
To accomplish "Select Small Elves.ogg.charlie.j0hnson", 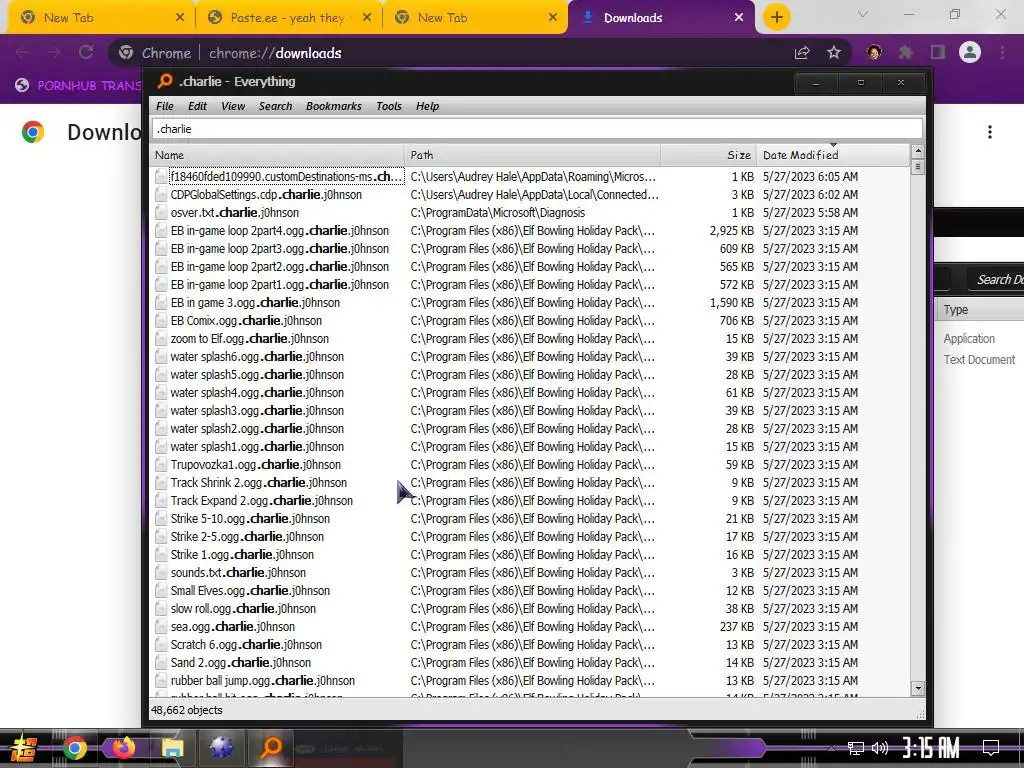I will pos(250,590).
